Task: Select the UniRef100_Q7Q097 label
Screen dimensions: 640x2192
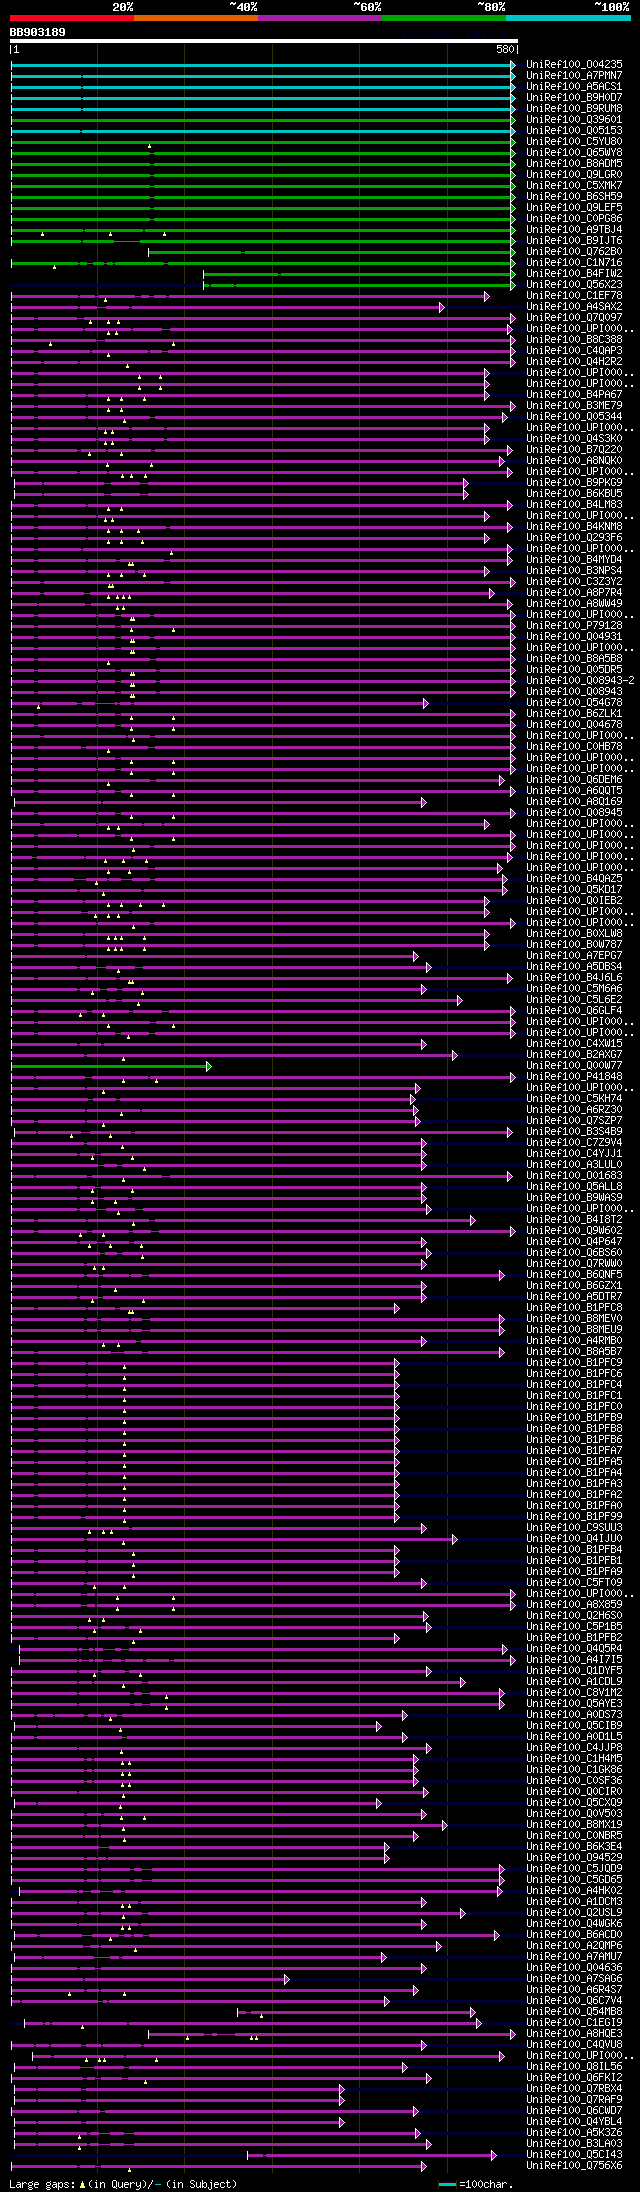Action: pos(574,317)
